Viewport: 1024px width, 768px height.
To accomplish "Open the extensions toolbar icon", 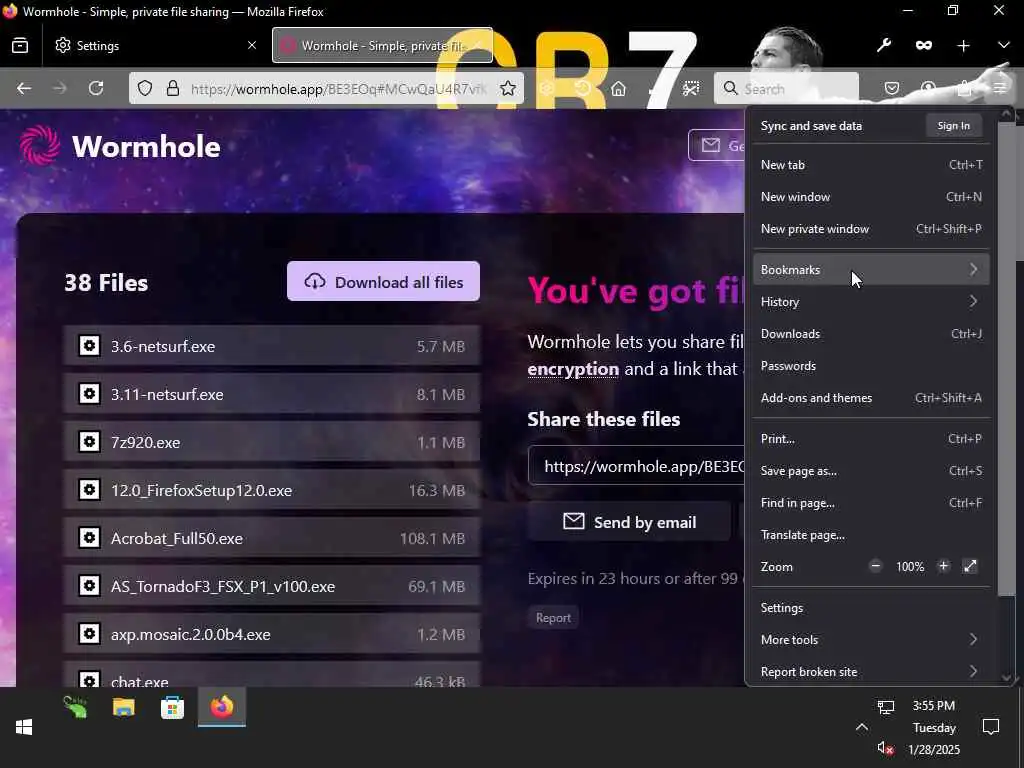I will pos(965,88).
